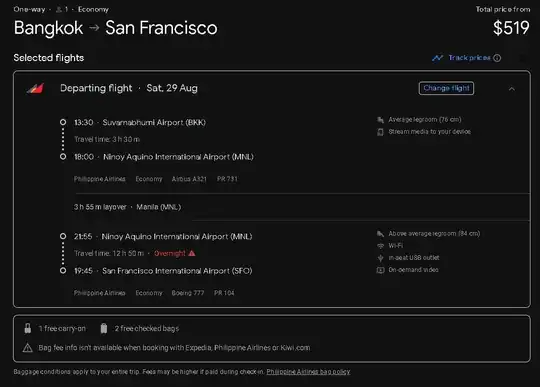Click the Change flight button
The height and width of the screenshot is (387, 540).
pos(446,88)
